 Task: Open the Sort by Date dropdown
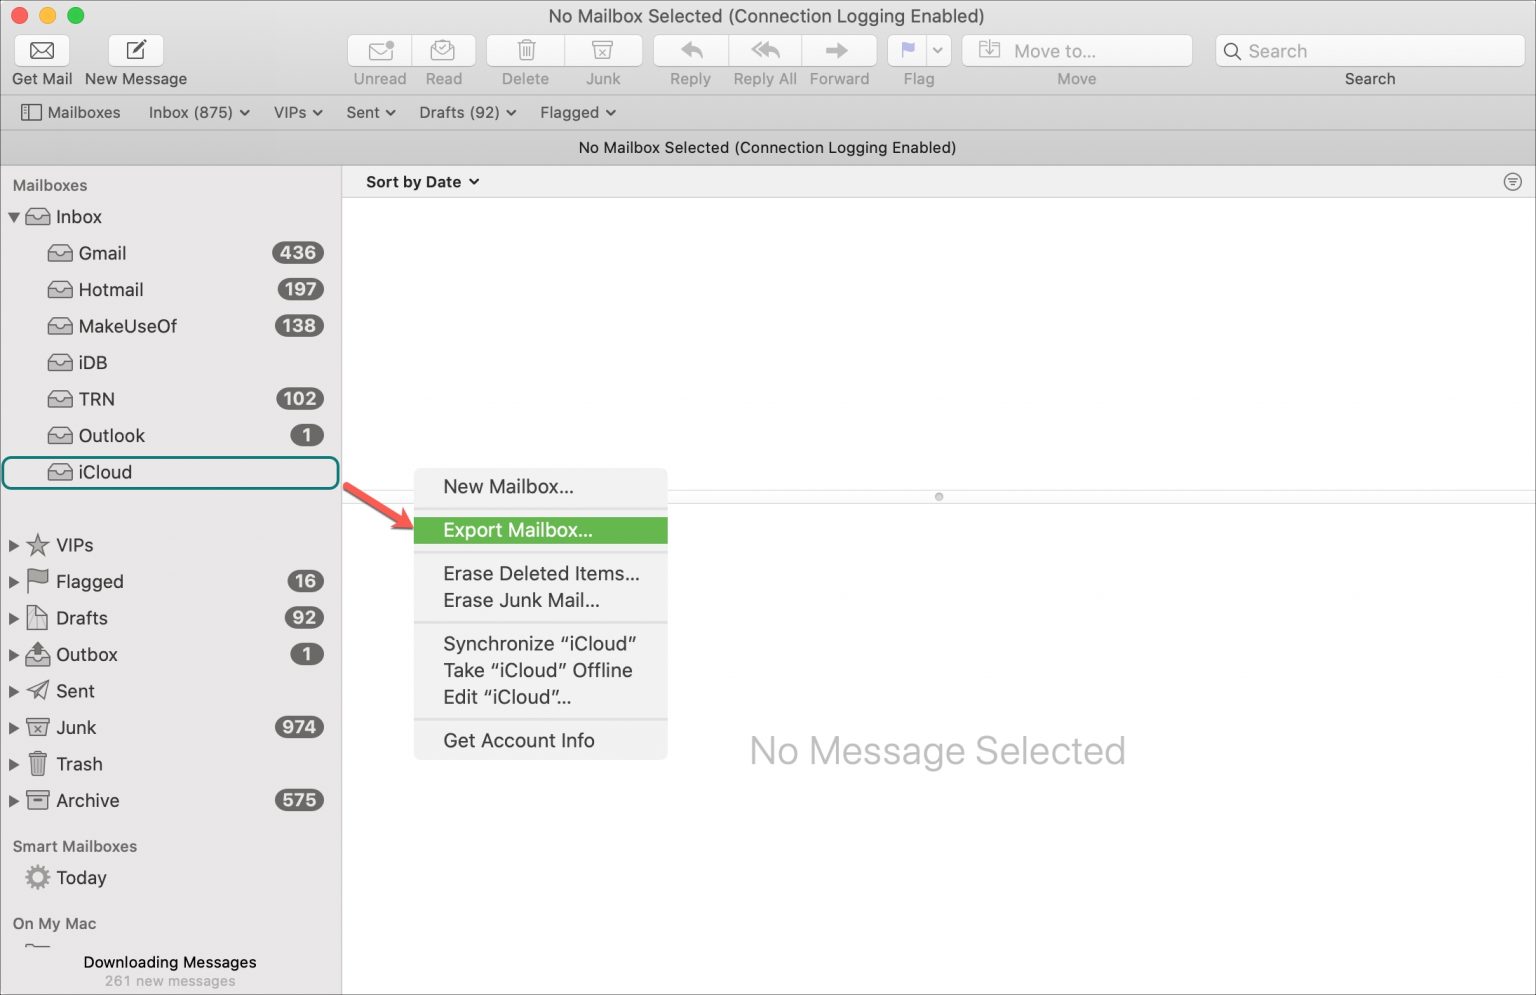(420, 181)
